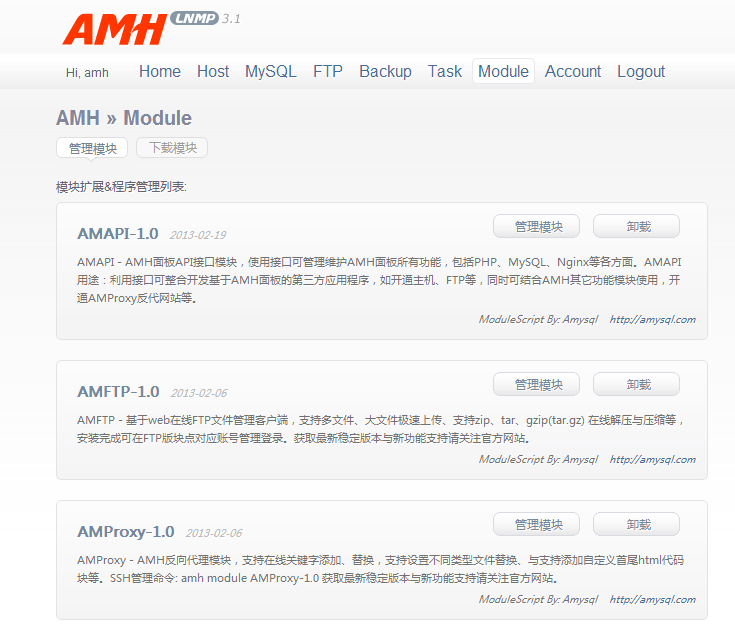Open the MySQL section
This screenshot has width=735, height=628.
271,72
